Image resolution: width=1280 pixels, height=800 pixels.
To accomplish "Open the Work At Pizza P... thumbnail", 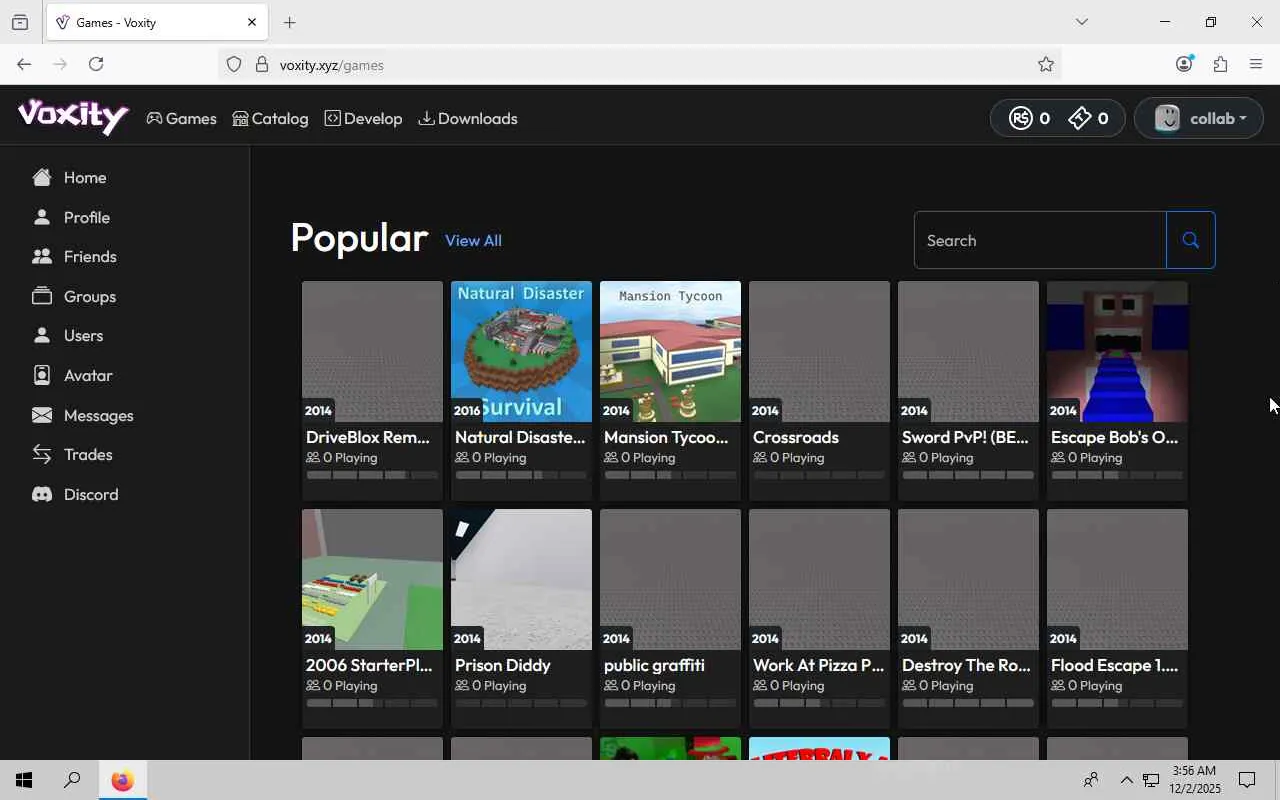I will click(x=819, y=579).
